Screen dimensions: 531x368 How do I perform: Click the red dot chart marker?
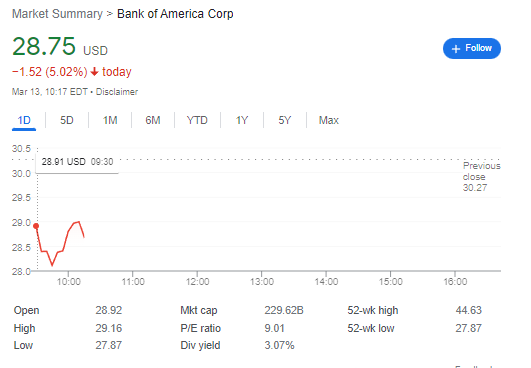click(x=36, y=226)
